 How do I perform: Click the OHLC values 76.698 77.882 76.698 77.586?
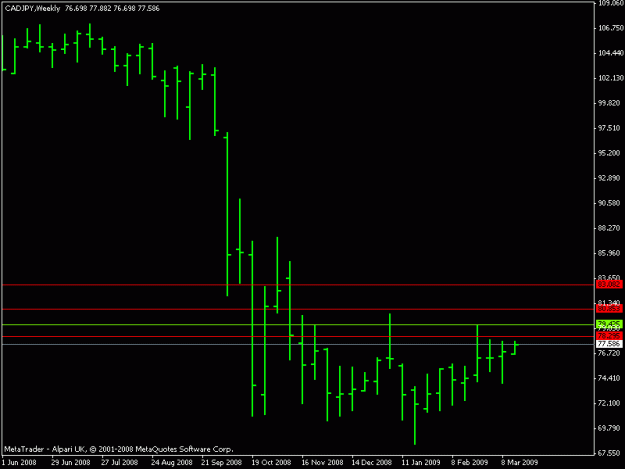112,8
